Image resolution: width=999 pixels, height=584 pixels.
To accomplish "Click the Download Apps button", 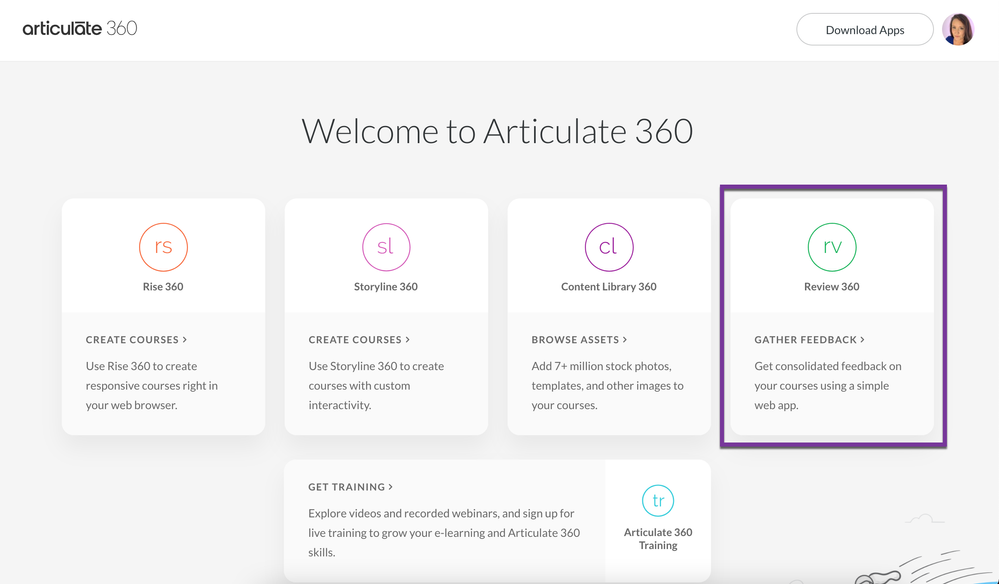I will (x=865, y=30).
